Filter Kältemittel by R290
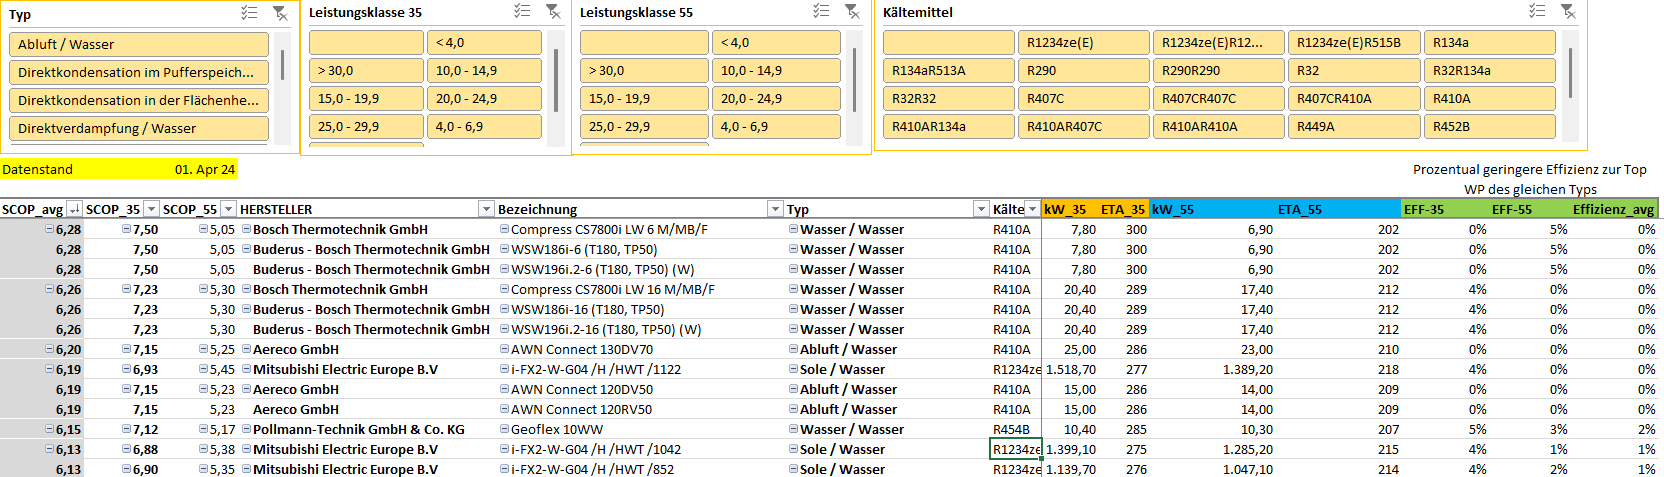 point(1084,70)
